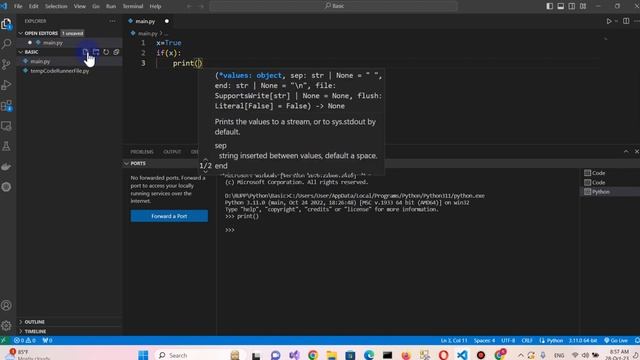Open tempCodeRunnerFile.py in explorer
The image size is (640, 360).
pyautogui.click(x=60, y=71)
